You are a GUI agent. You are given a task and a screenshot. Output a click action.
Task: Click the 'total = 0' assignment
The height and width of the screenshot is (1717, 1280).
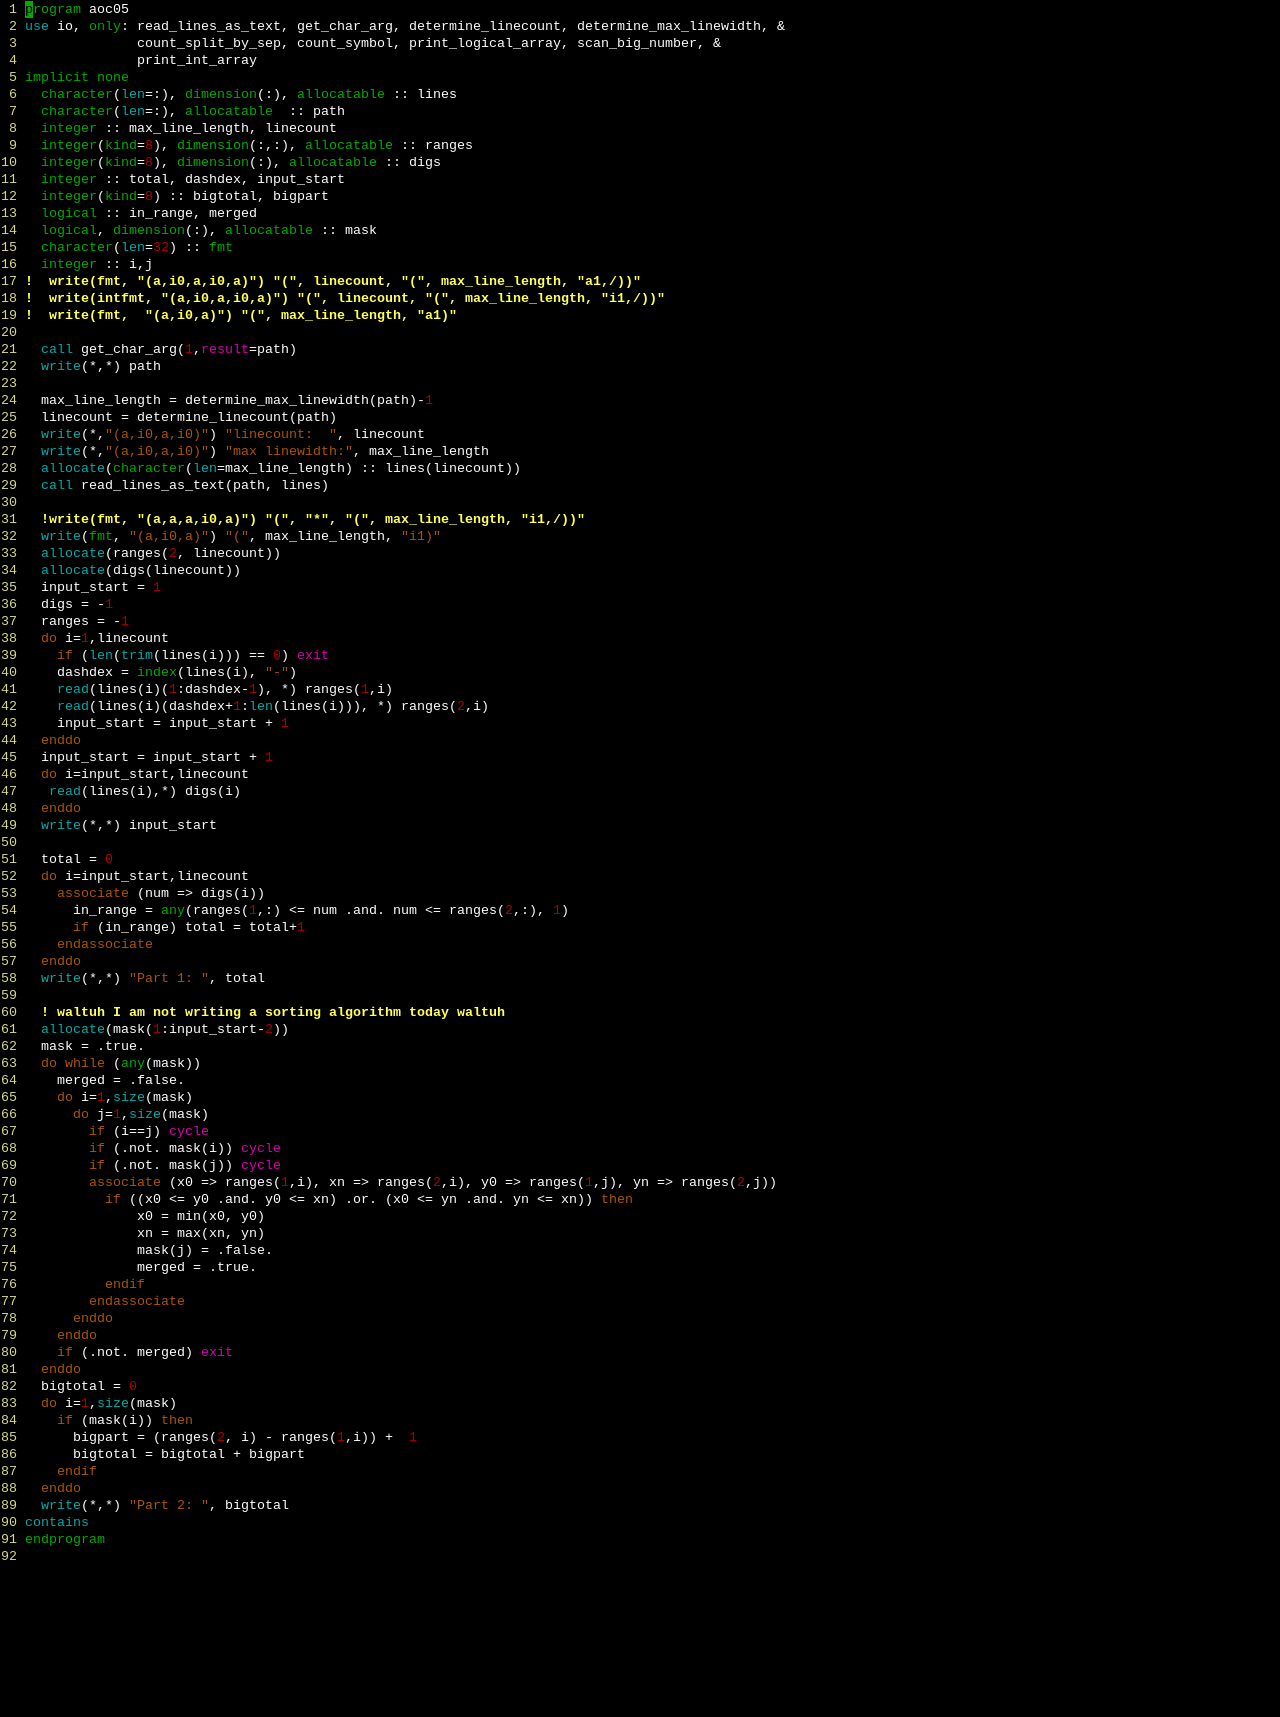(77, 859)
